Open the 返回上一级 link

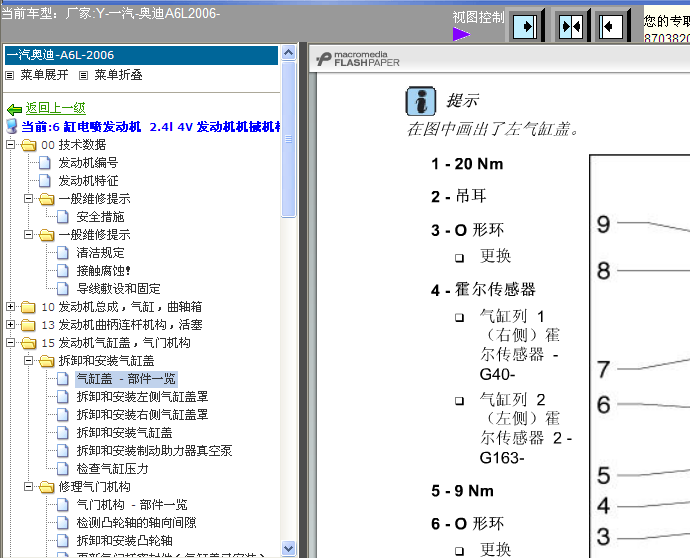[x=55, y=108]
